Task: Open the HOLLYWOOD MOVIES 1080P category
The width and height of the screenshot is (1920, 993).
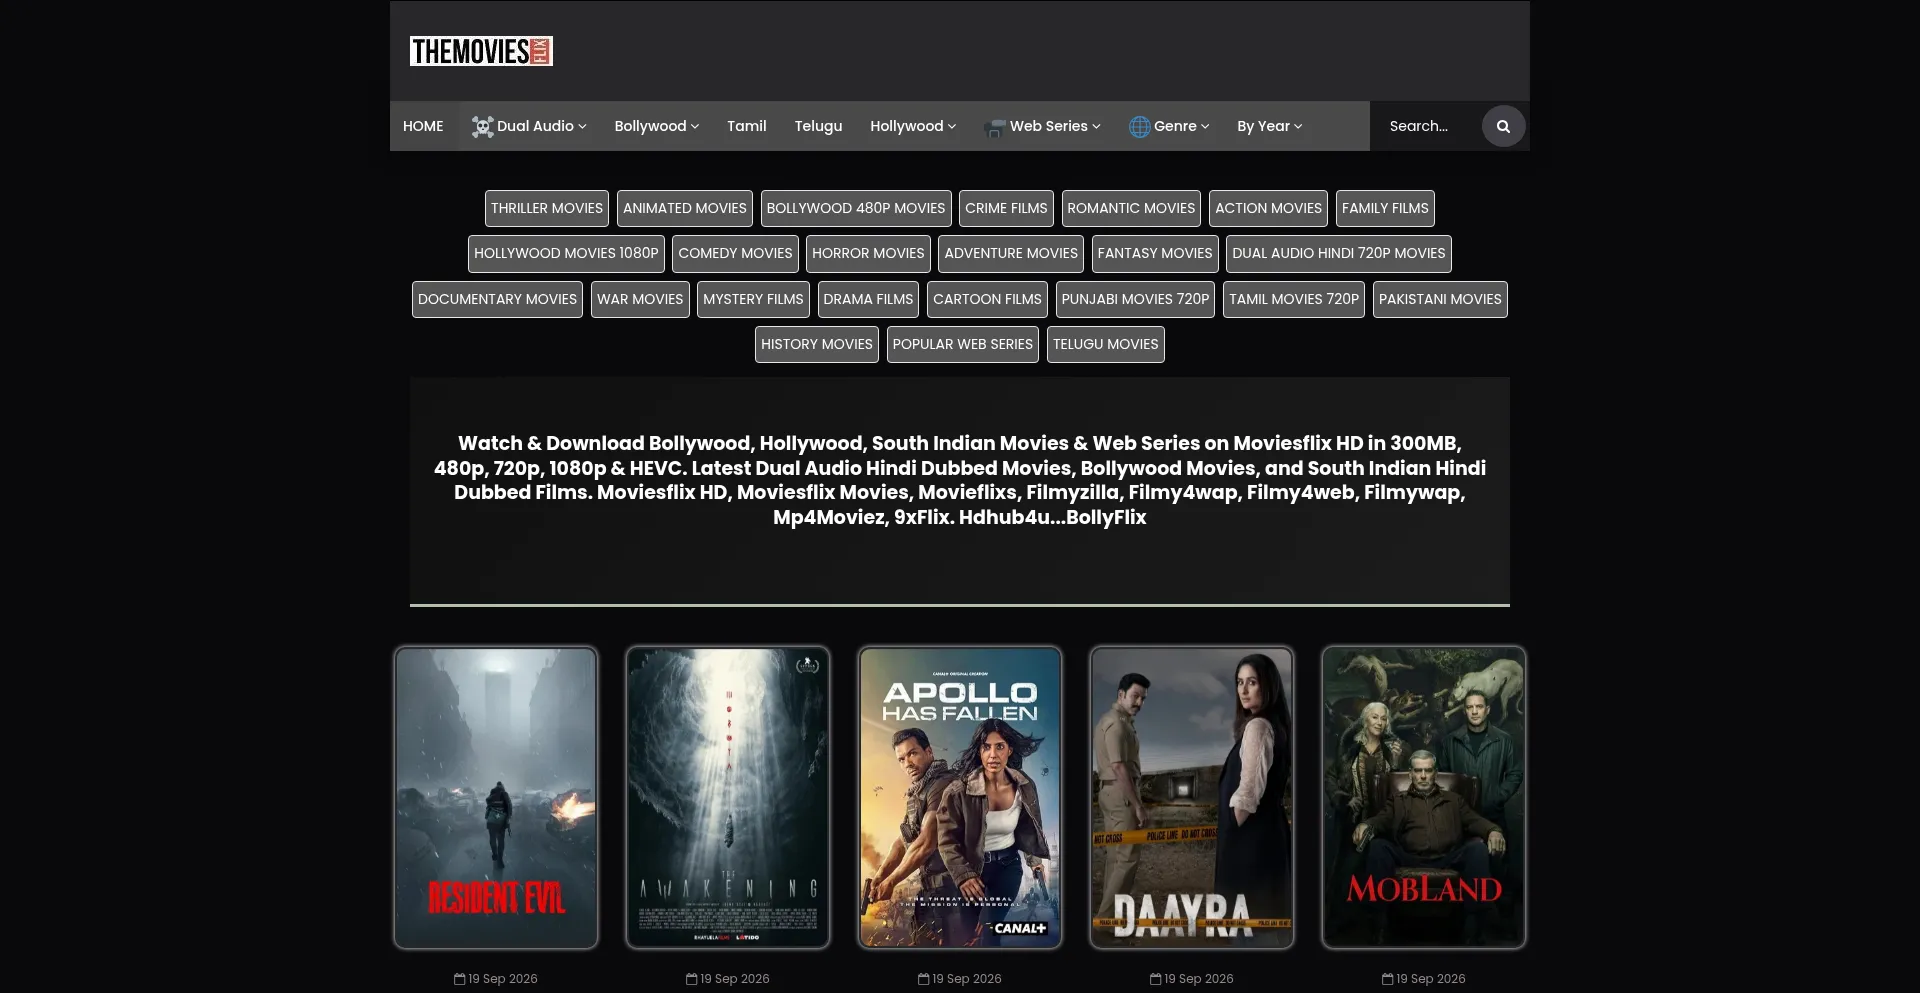Action: [566, 254]
